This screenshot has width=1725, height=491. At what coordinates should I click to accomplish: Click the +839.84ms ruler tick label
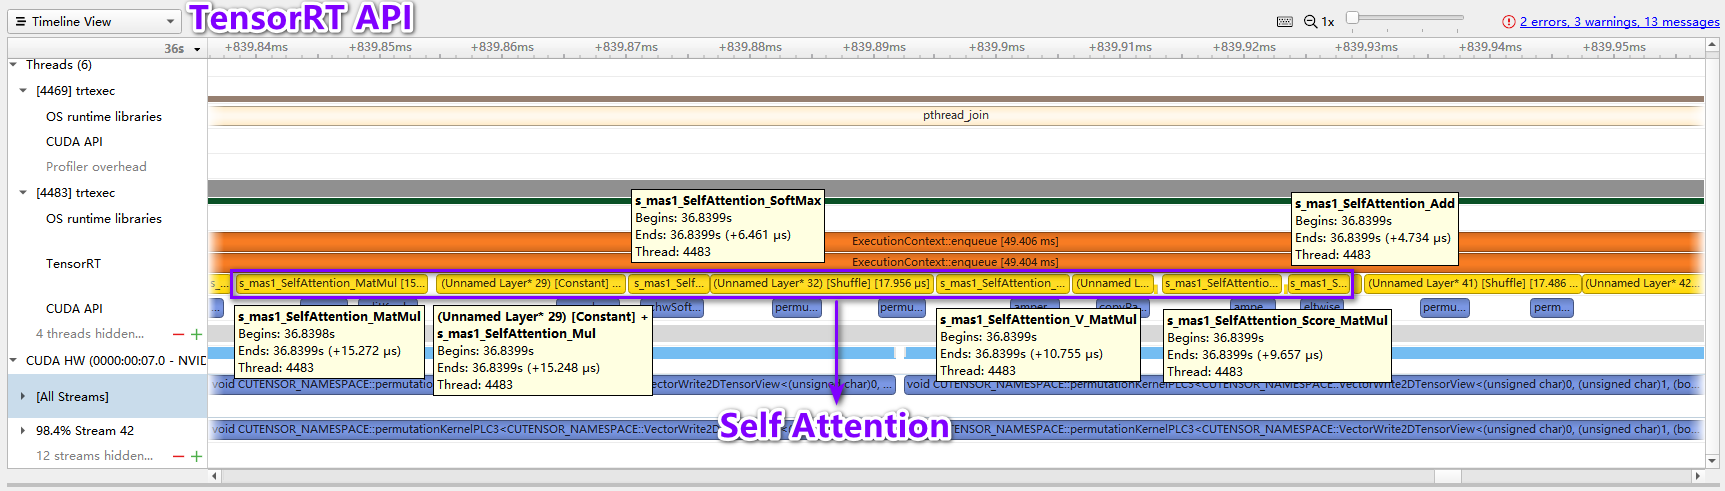click(x=256, y=47)
